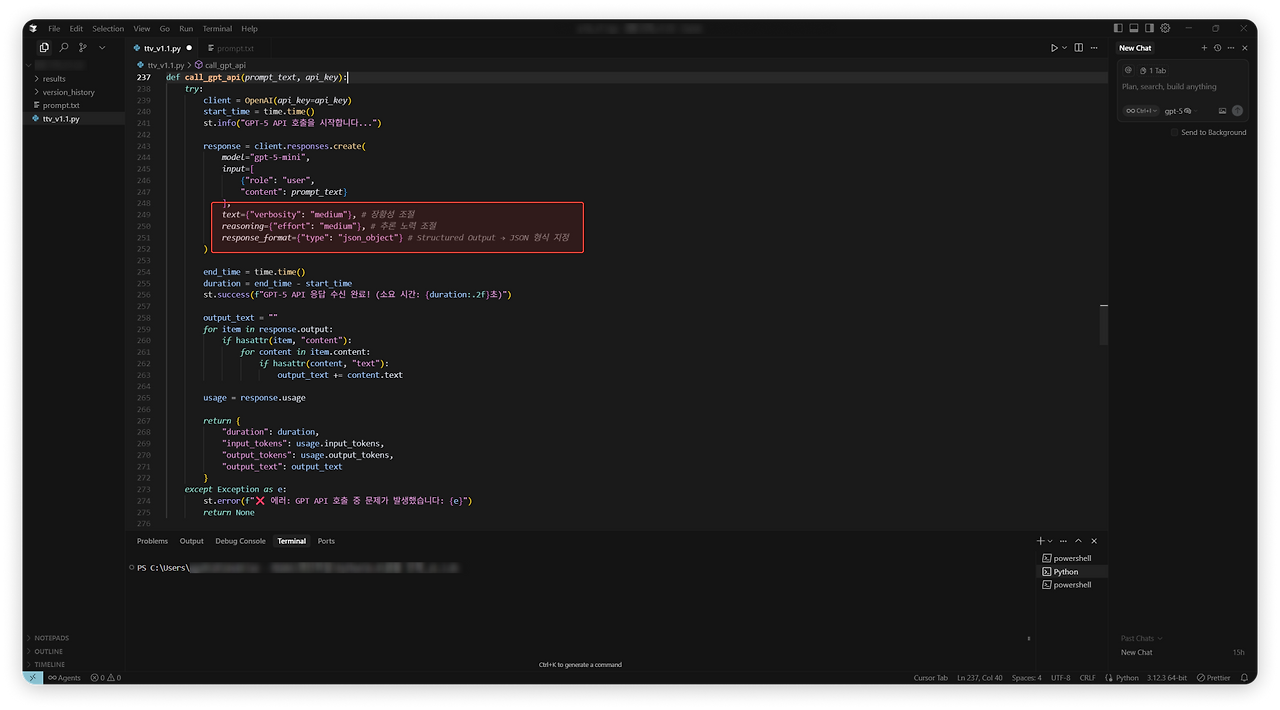
Task: Open editor more actions menu
Action: click(1093, 48)
